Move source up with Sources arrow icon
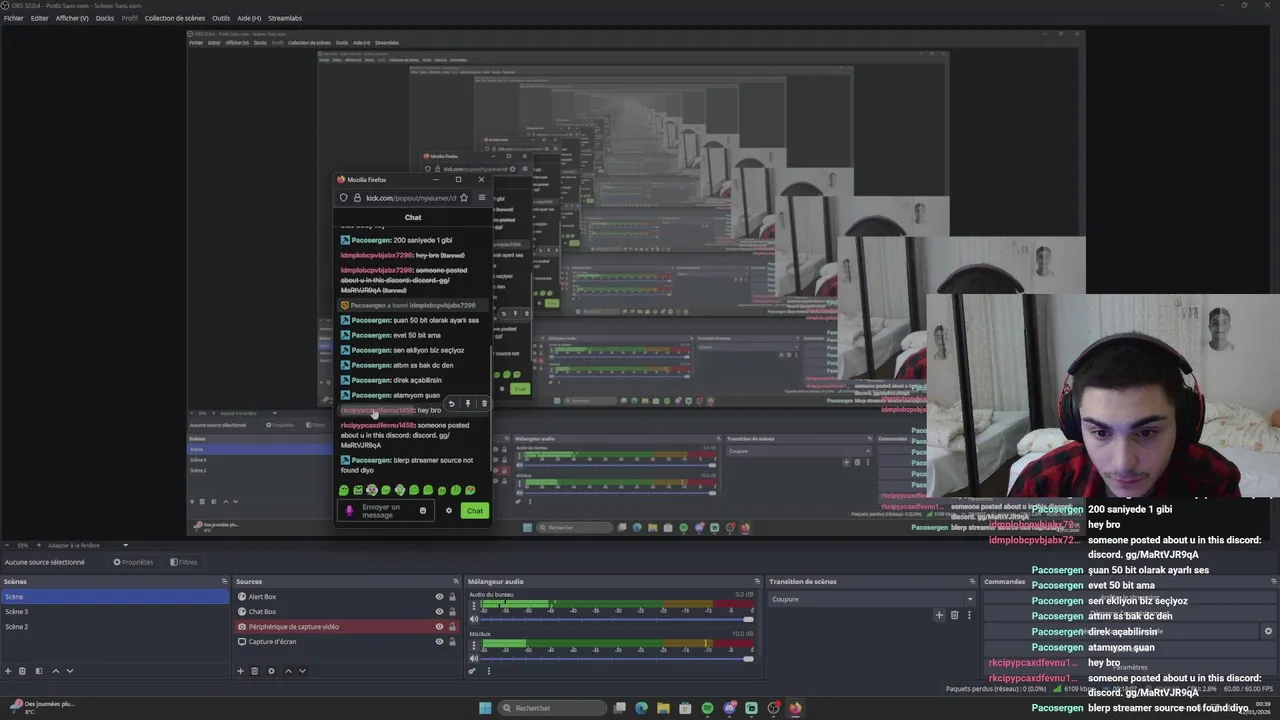The height and width of the screenshot is (720, 1280). [x=288, y=671]
